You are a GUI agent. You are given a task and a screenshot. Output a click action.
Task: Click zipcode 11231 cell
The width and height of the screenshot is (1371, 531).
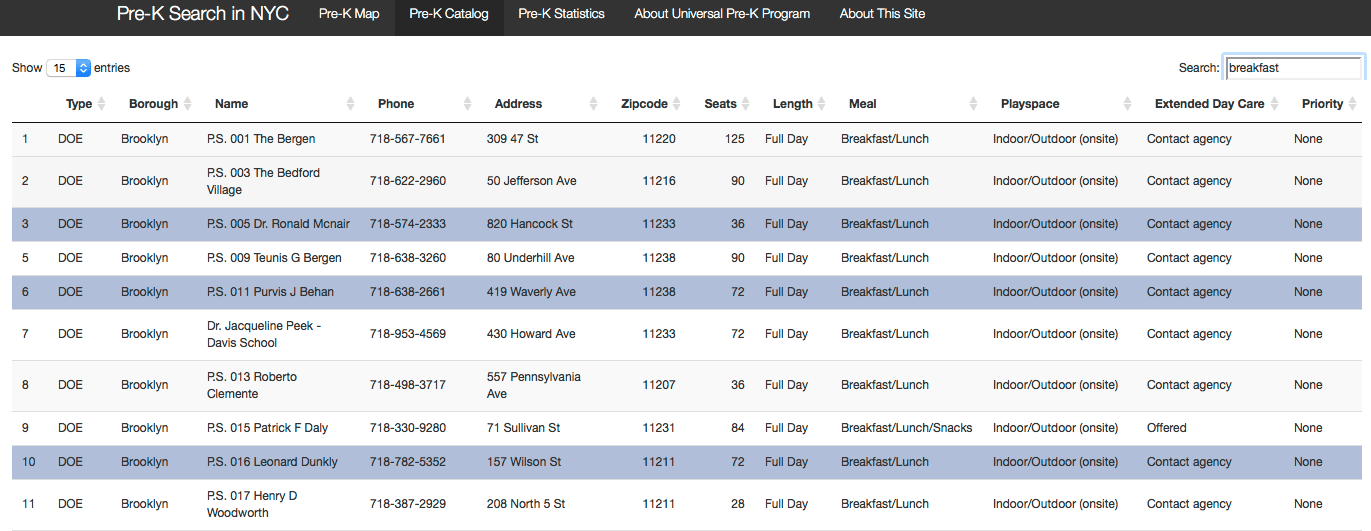click(659, 428)
